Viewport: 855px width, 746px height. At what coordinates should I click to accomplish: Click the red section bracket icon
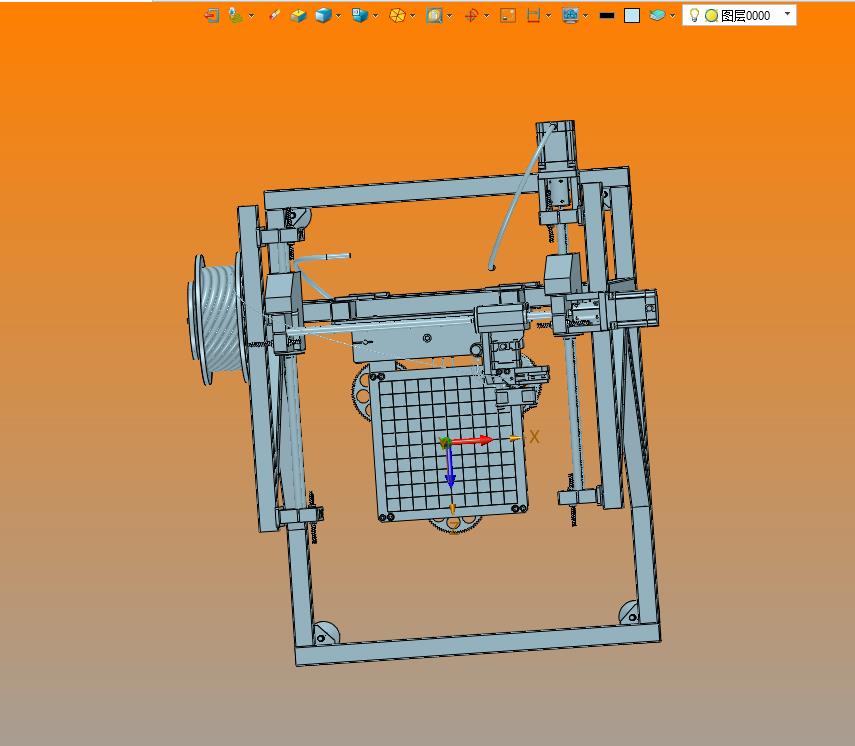click(x=533, y=15)
